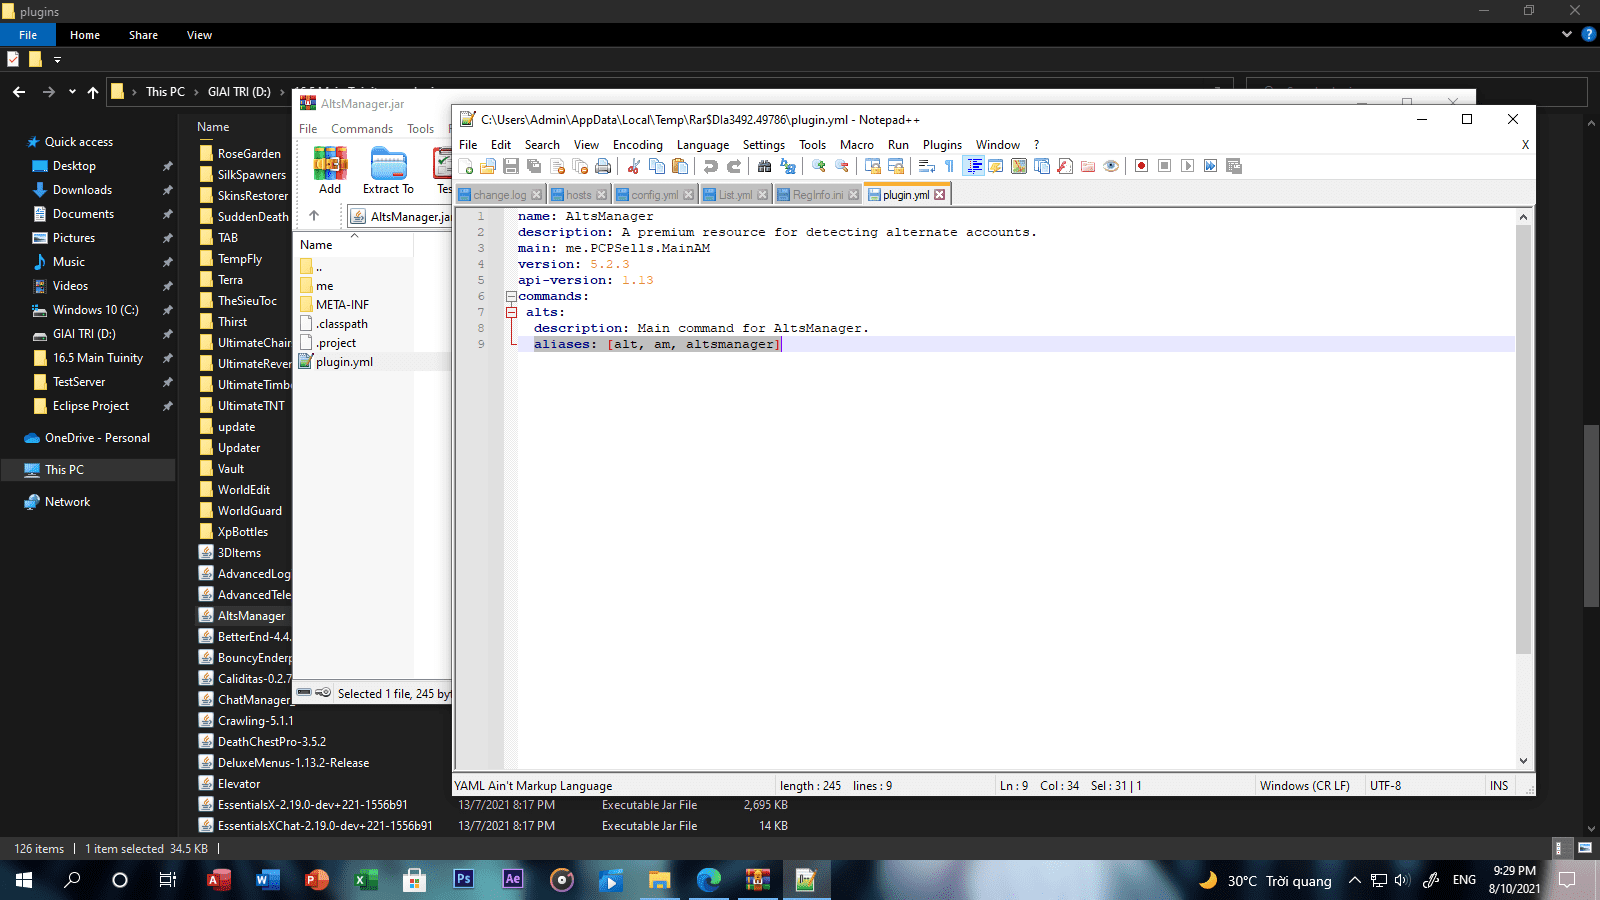Click the Playback macro icon

1187,166
